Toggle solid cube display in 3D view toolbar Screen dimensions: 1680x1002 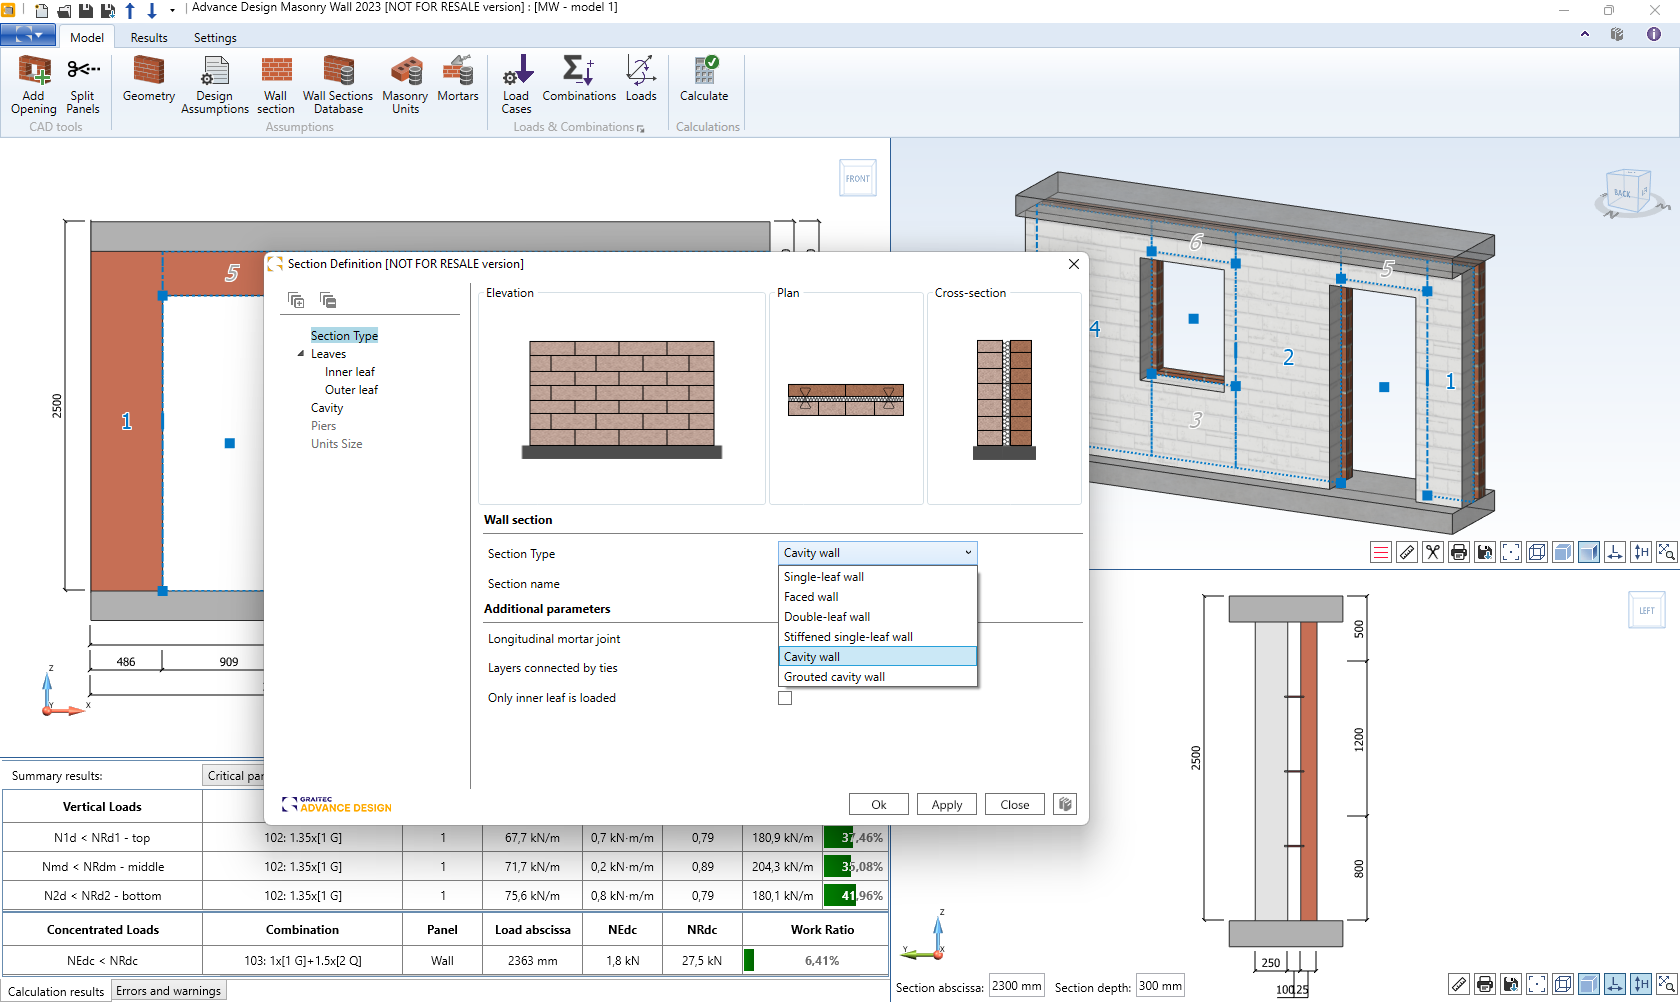point(1563,552)
